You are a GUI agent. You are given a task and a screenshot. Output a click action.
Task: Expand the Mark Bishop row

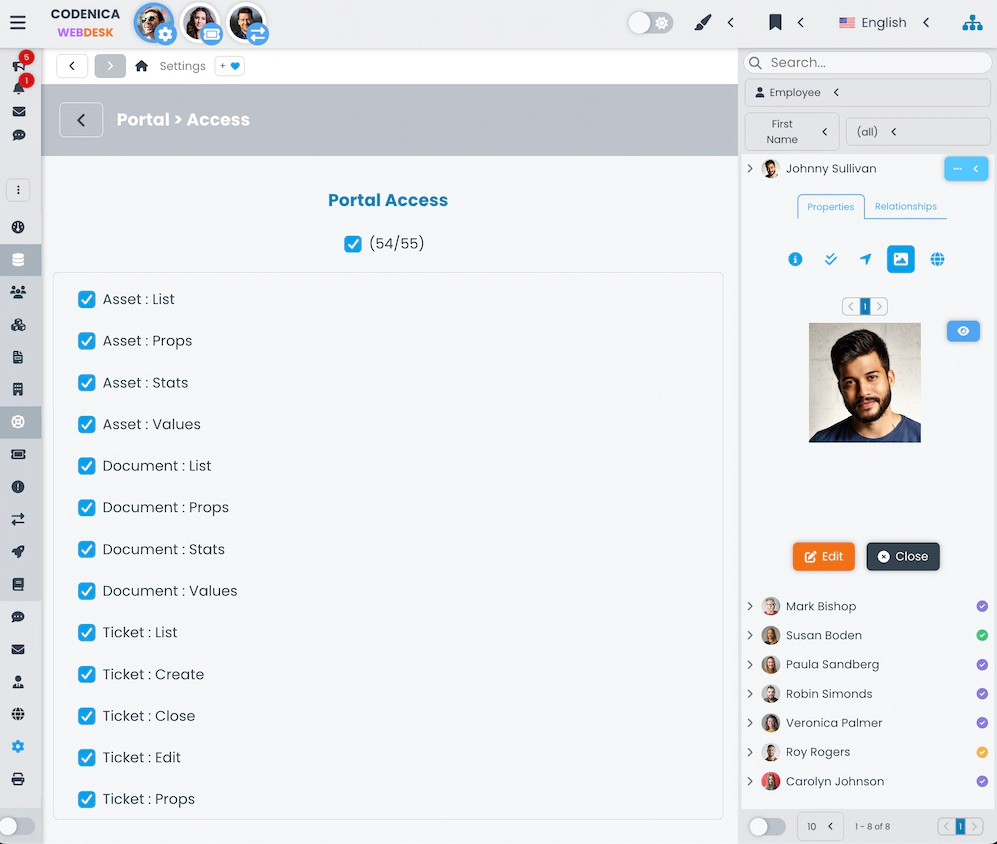pos(750,606)
